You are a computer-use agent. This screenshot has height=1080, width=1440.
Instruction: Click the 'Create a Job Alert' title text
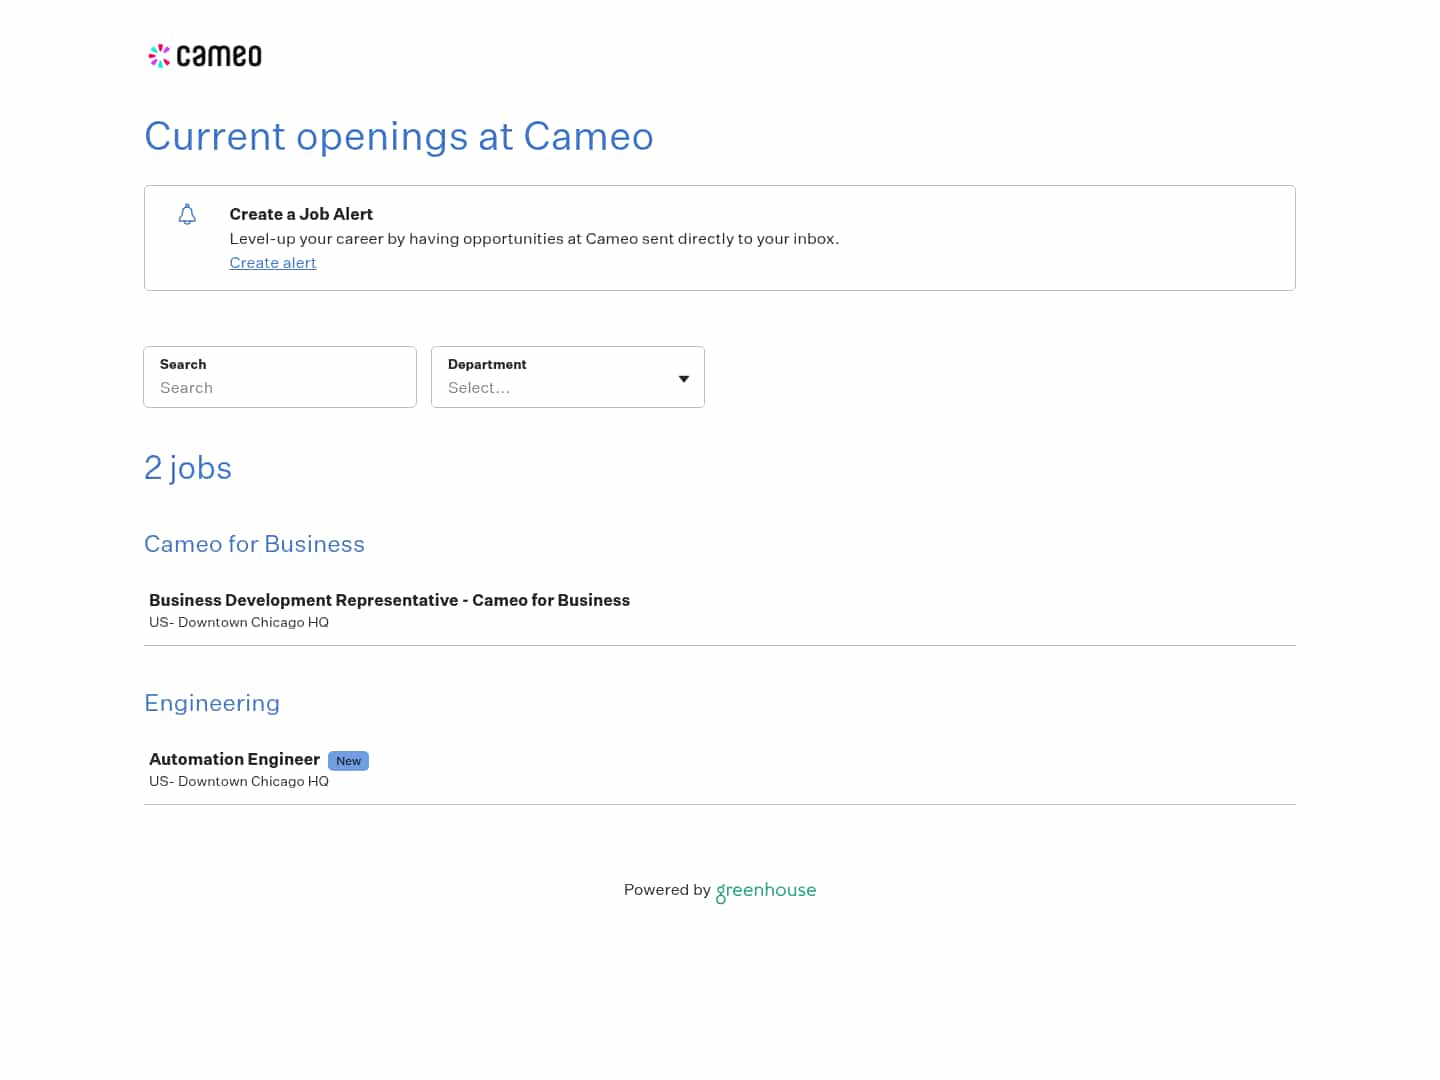[x=301, y=214]
